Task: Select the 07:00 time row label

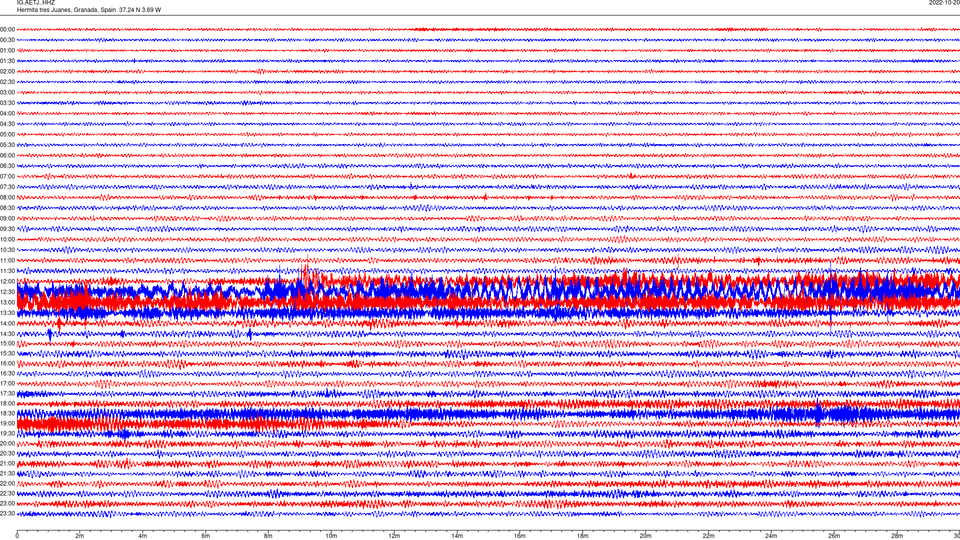Action: 7,176
